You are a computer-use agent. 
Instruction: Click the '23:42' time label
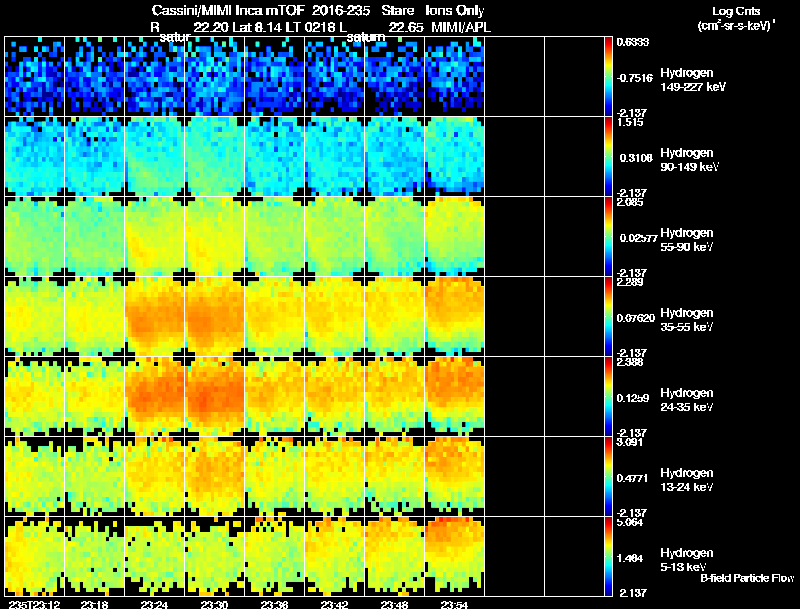point(334,605)
